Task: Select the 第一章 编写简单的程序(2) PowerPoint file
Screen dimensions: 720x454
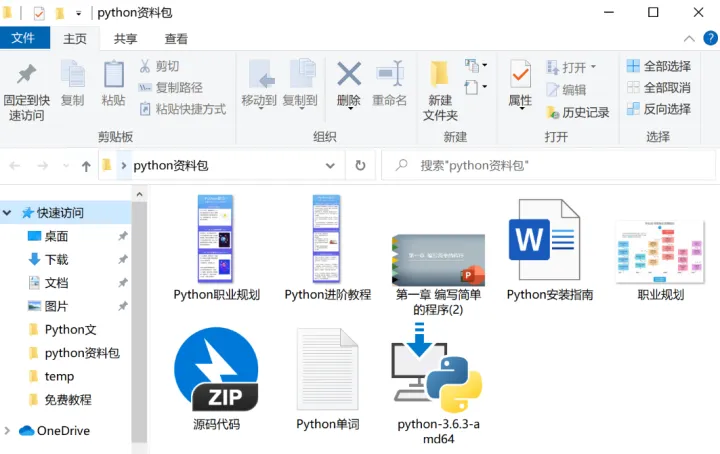Action: [x=439, y=260]
